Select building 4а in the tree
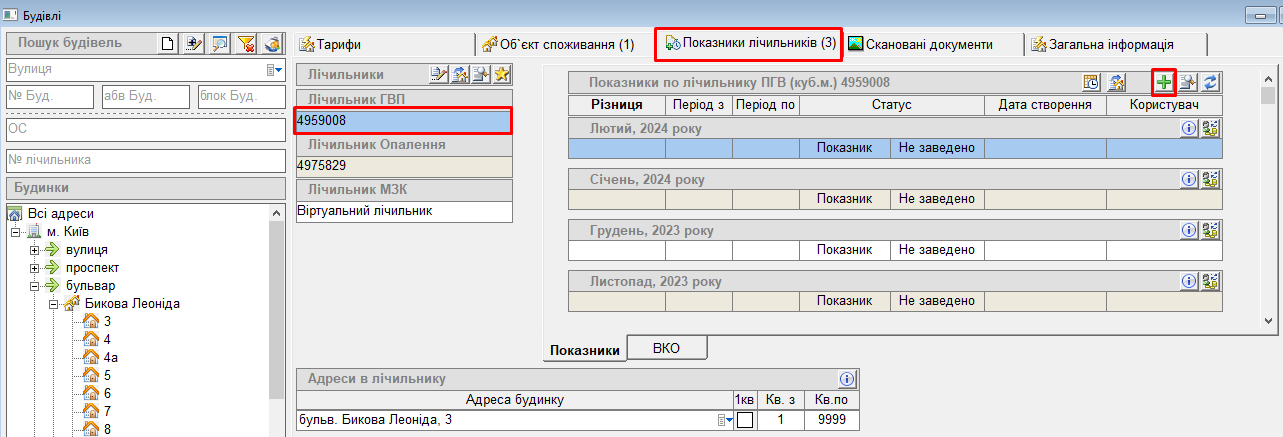 click(112, 357)
